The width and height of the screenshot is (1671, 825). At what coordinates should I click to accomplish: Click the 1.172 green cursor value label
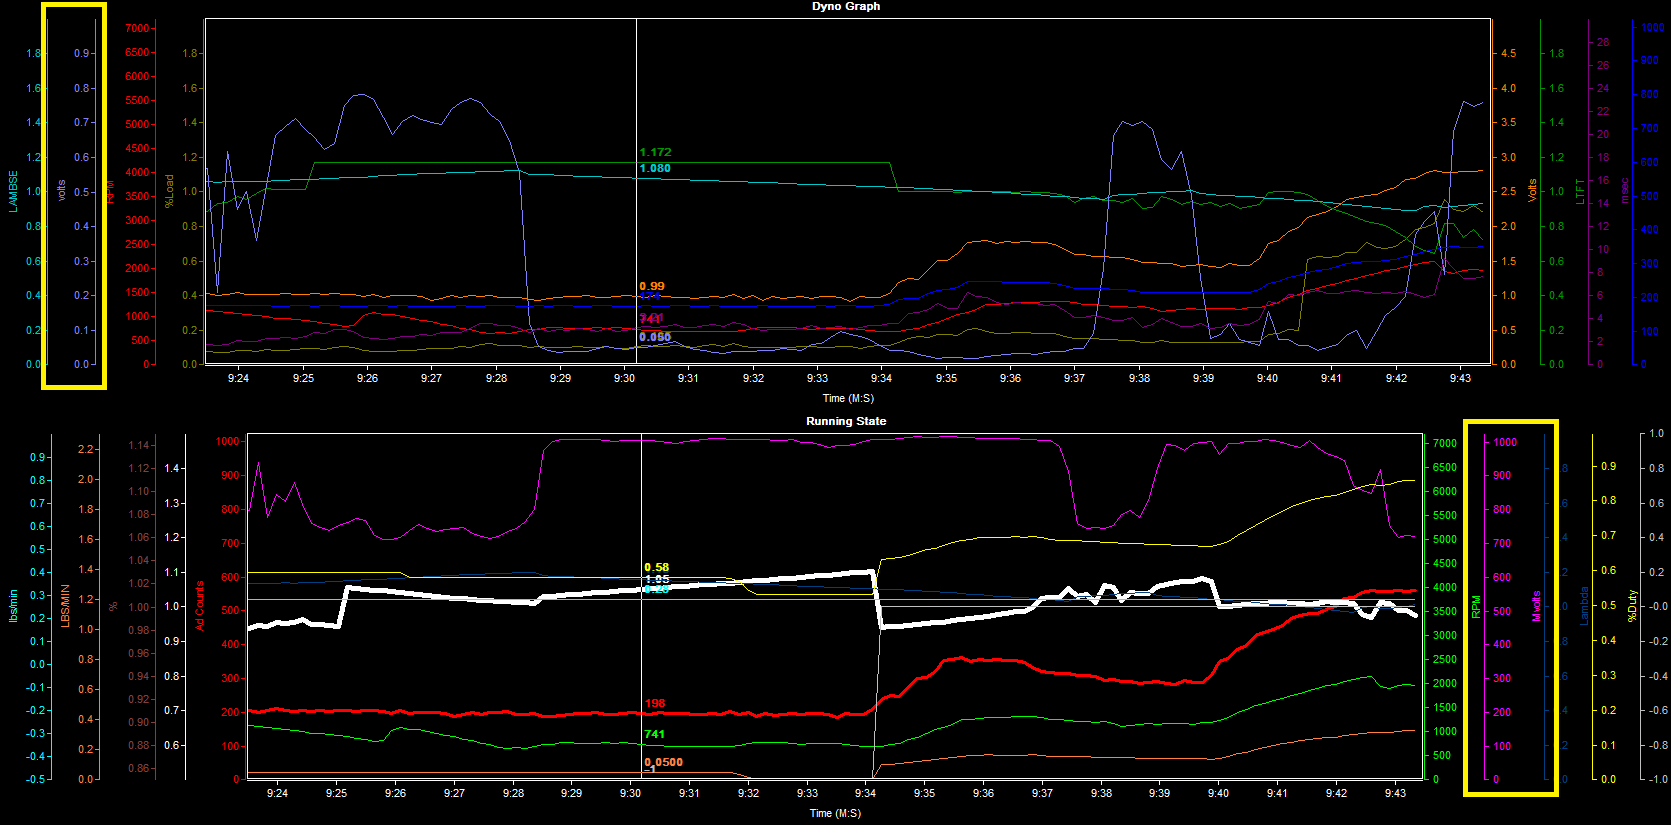coord(655,152)
